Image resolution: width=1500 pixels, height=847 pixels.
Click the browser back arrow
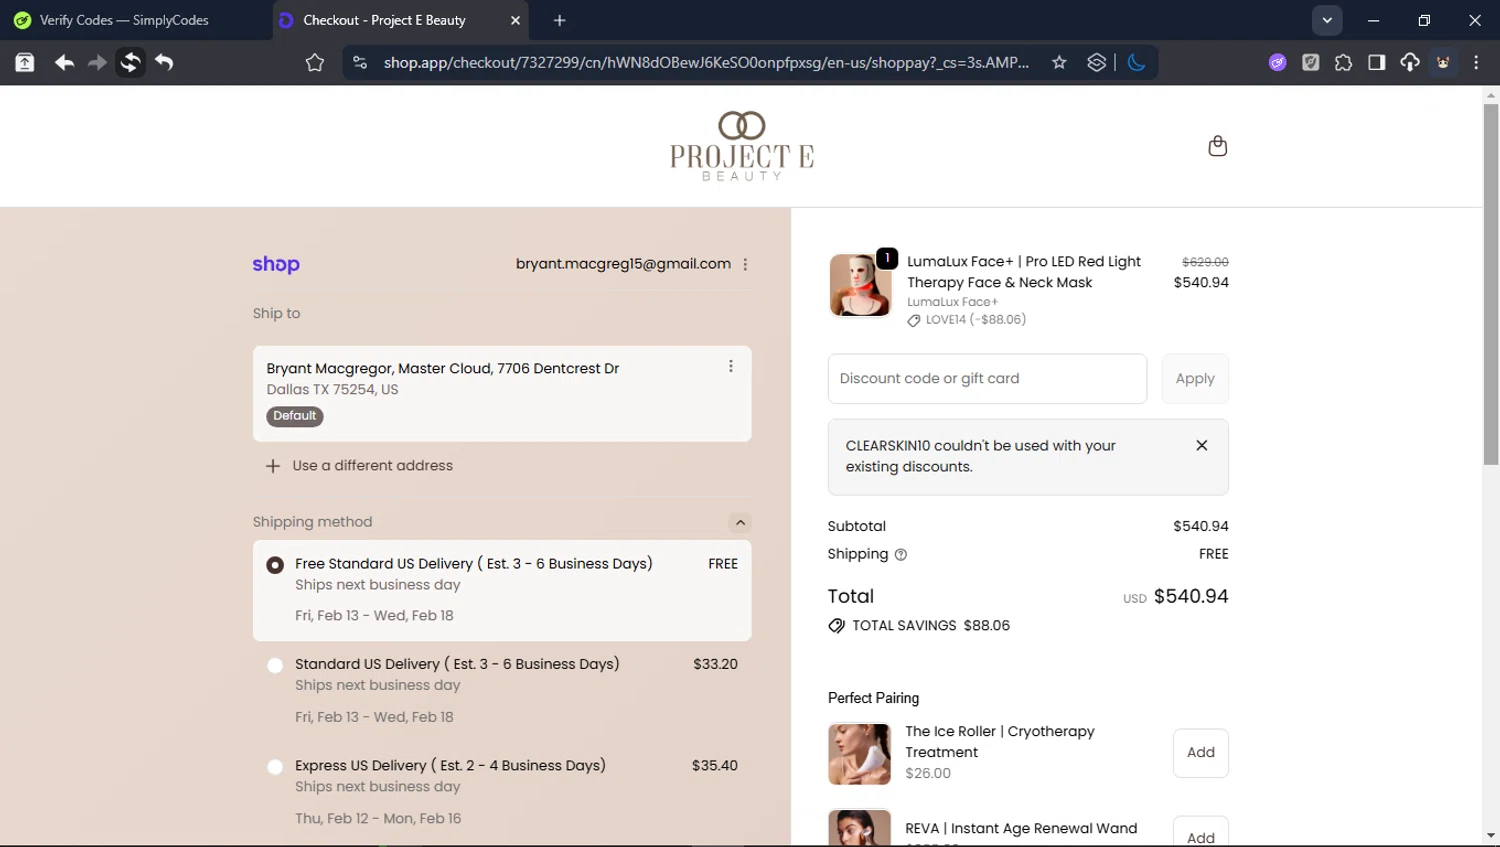tap(64, 63)
